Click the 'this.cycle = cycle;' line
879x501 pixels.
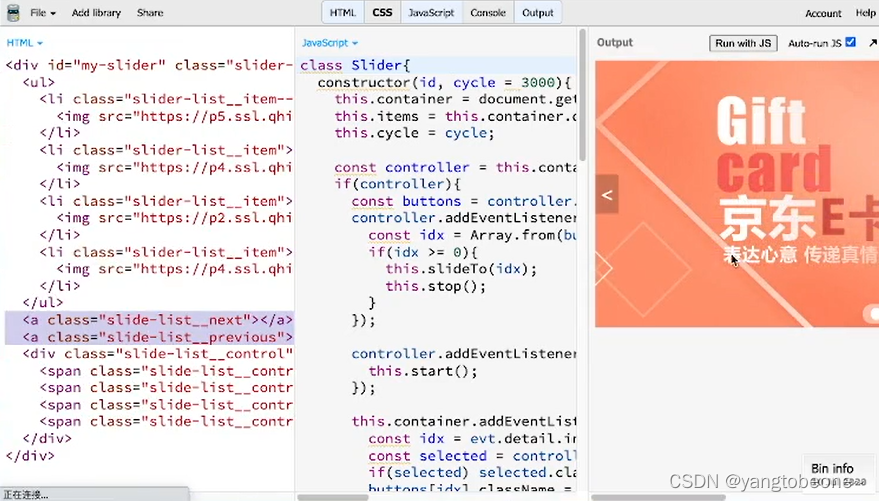coord(414,133)
